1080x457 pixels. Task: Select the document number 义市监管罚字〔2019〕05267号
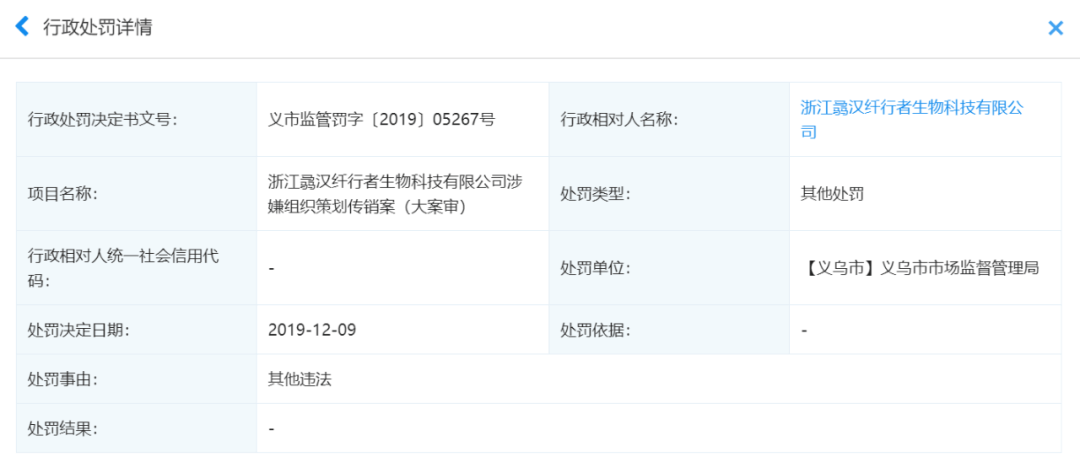pyautogui.click(x=382, y=120)
